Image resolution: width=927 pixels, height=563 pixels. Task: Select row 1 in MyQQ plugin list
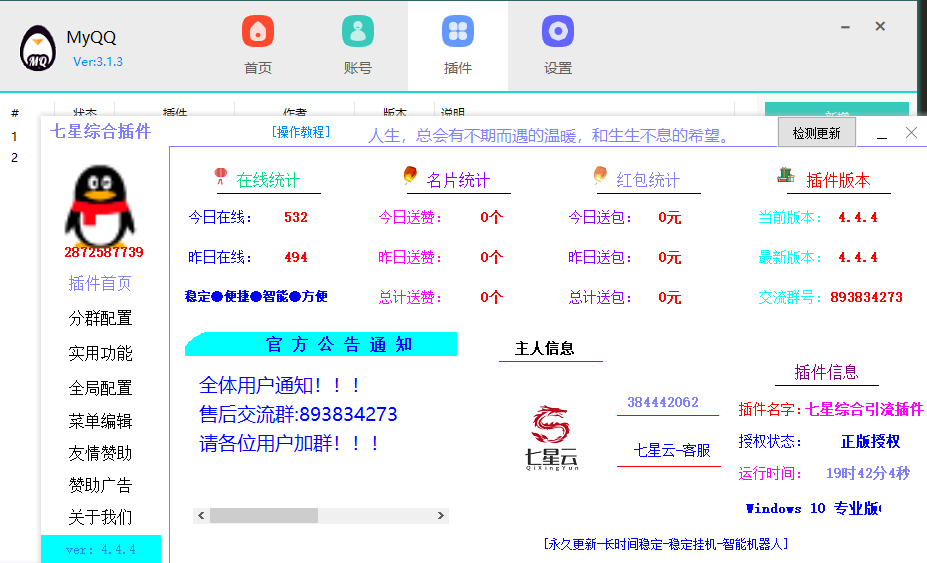click(x=14, y=137)
